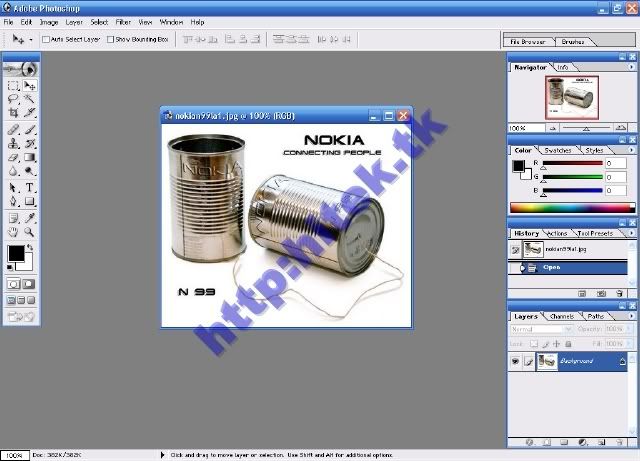
Task: Select the Lasso tool
Action: coord(13,99)
